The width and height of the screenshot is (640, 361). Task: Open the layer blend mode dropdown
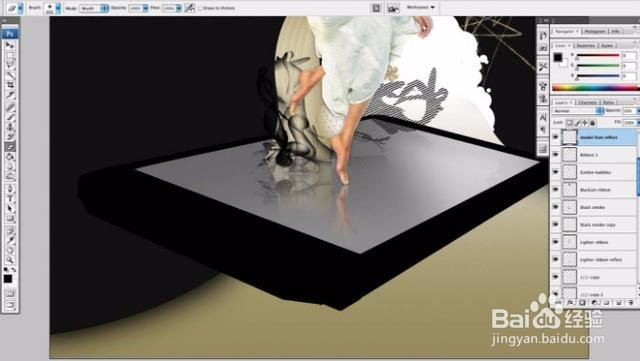coord(578,111)
